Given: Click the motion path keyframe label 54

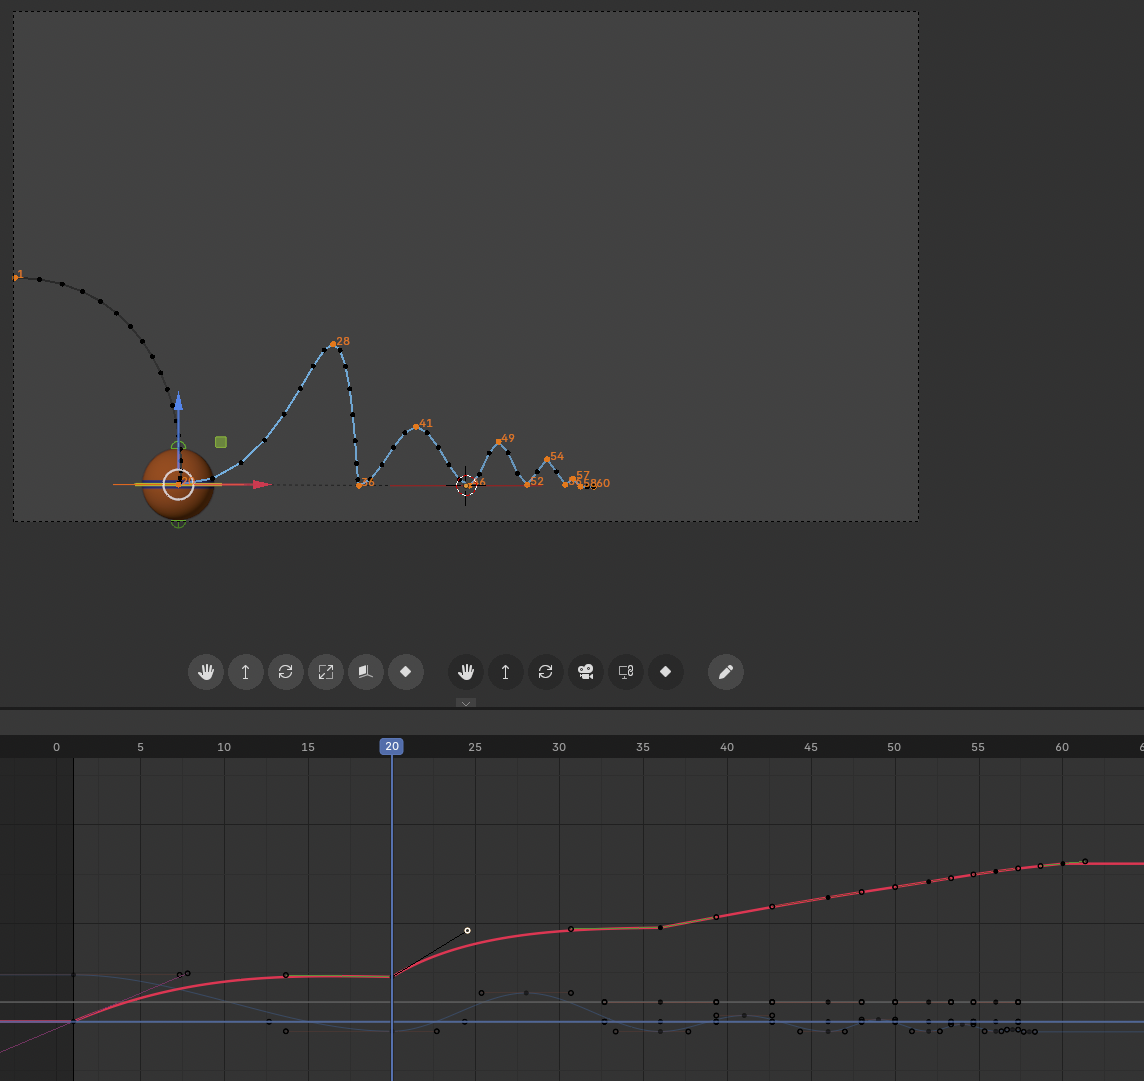Looking at the screenshot, I should point(557,456).
